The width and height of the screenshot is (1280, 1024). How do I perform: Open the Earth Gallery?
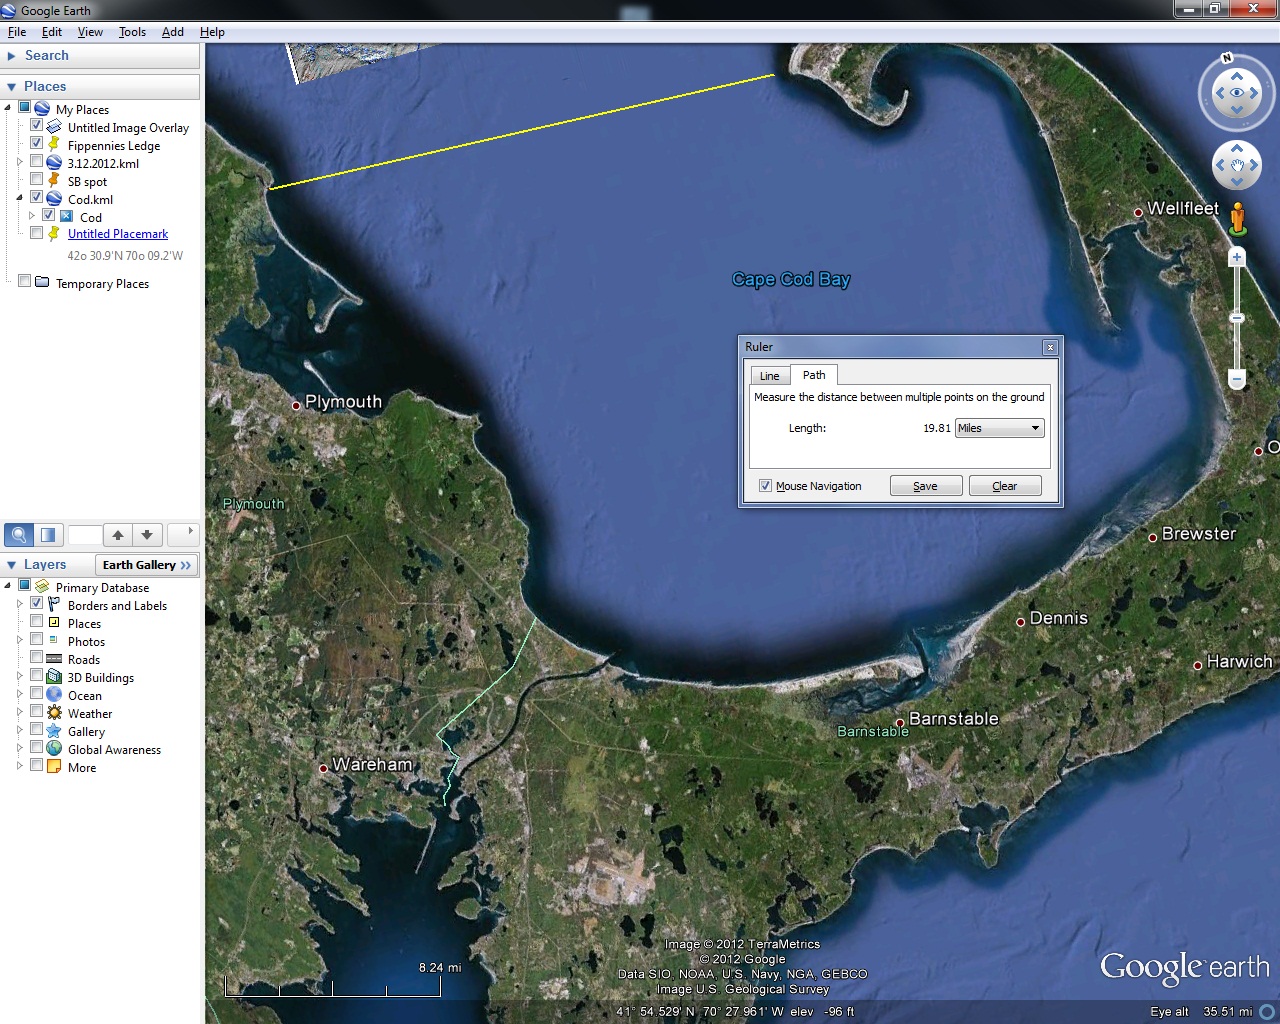146,564
